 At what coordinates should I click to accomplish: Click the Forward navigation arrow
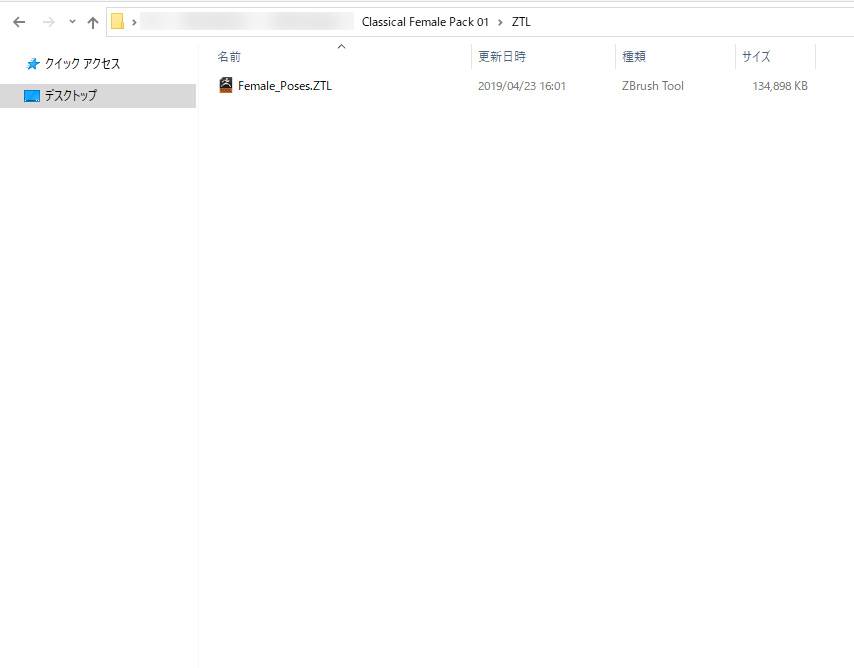(x=48, y=22)
